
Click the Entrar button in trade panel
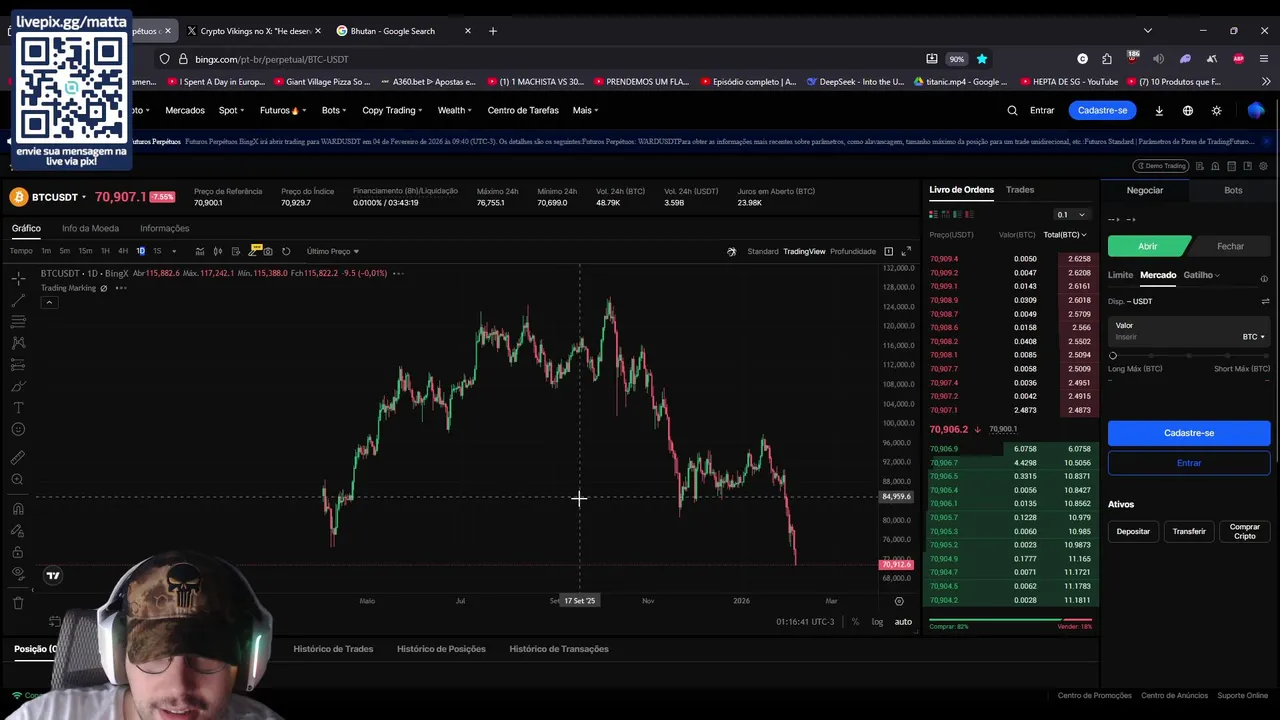[x=1189, y=463]
